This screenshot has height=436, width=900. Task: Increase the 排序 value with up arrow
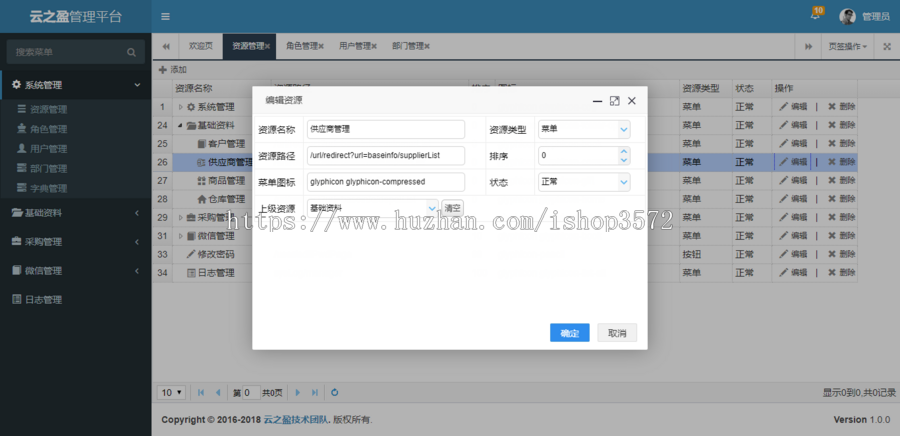[x=624, y=151]
